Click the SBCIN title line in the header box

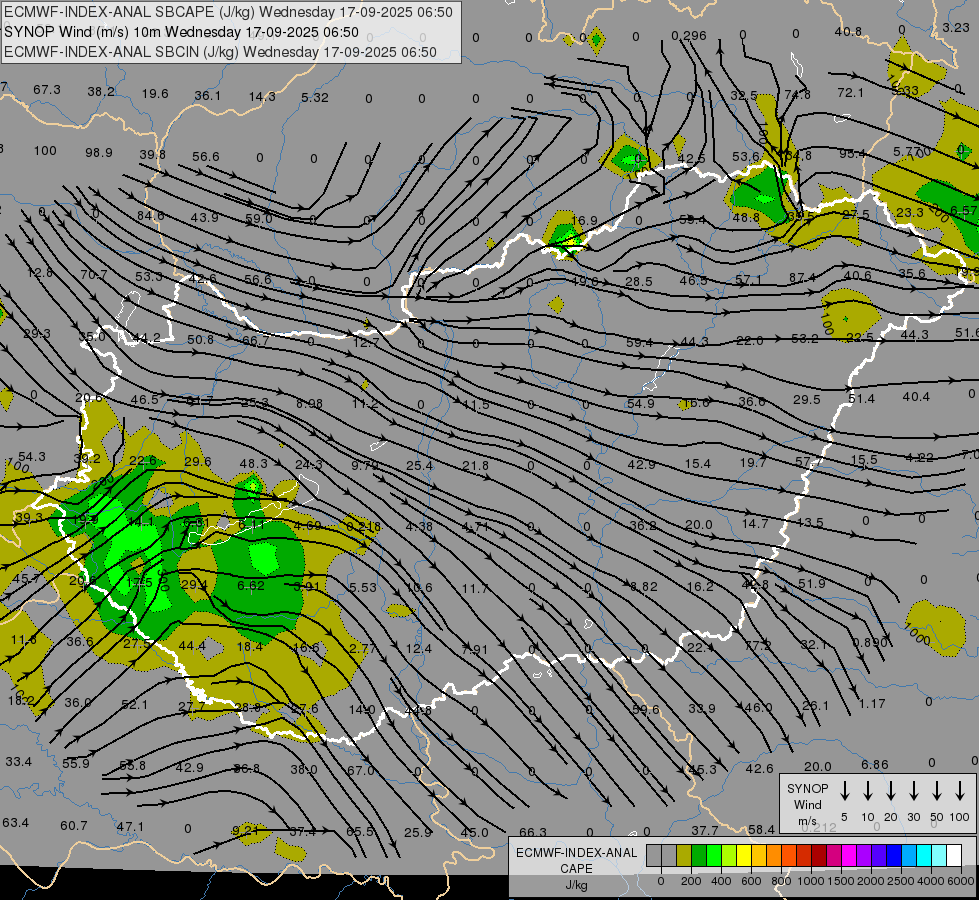click(220, 52)
